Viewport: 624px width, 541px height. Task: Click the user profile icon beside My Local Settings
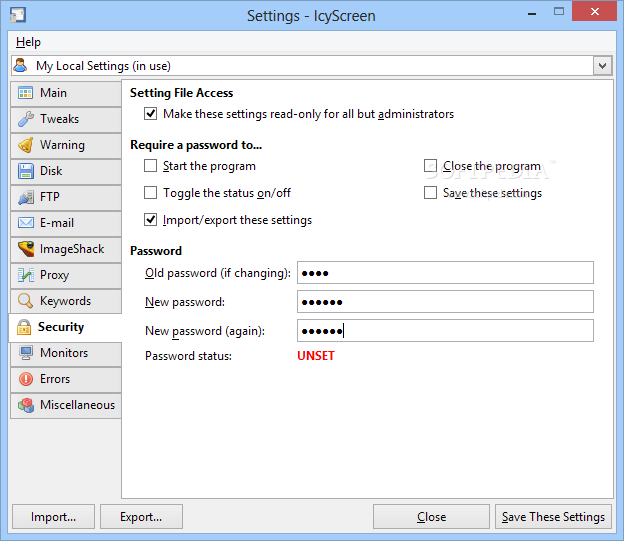[21, 65]
